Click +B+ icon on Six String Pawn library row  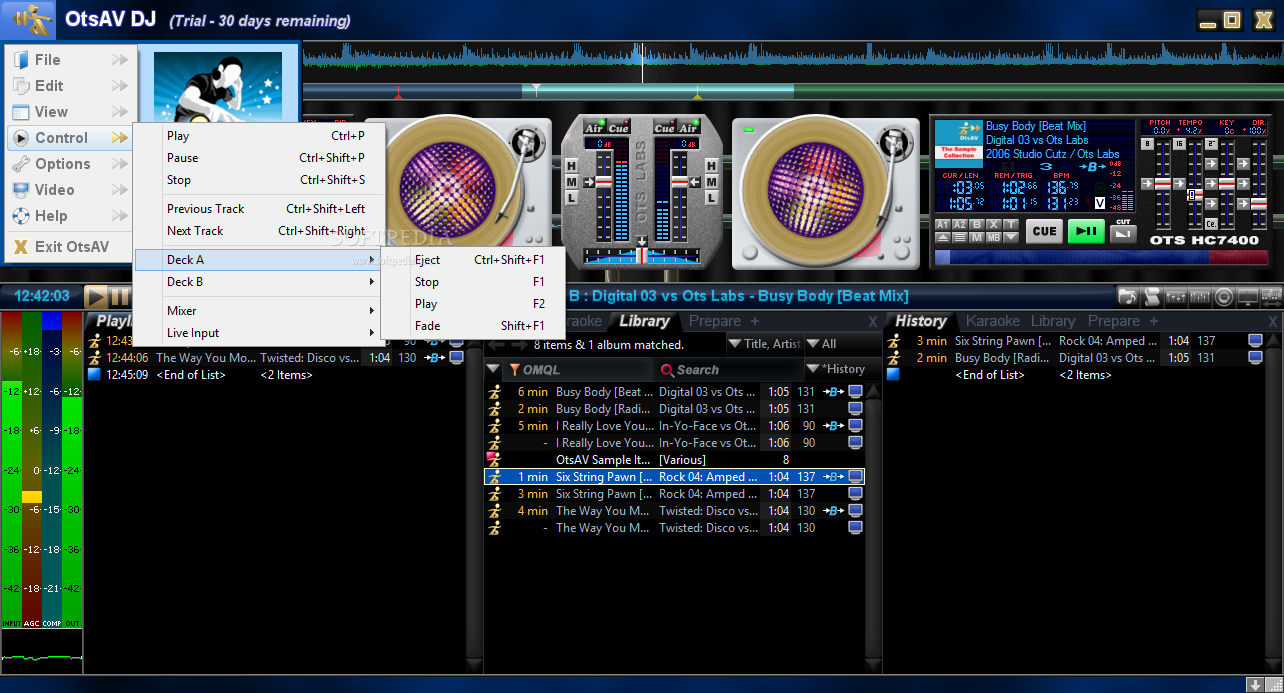832,477
